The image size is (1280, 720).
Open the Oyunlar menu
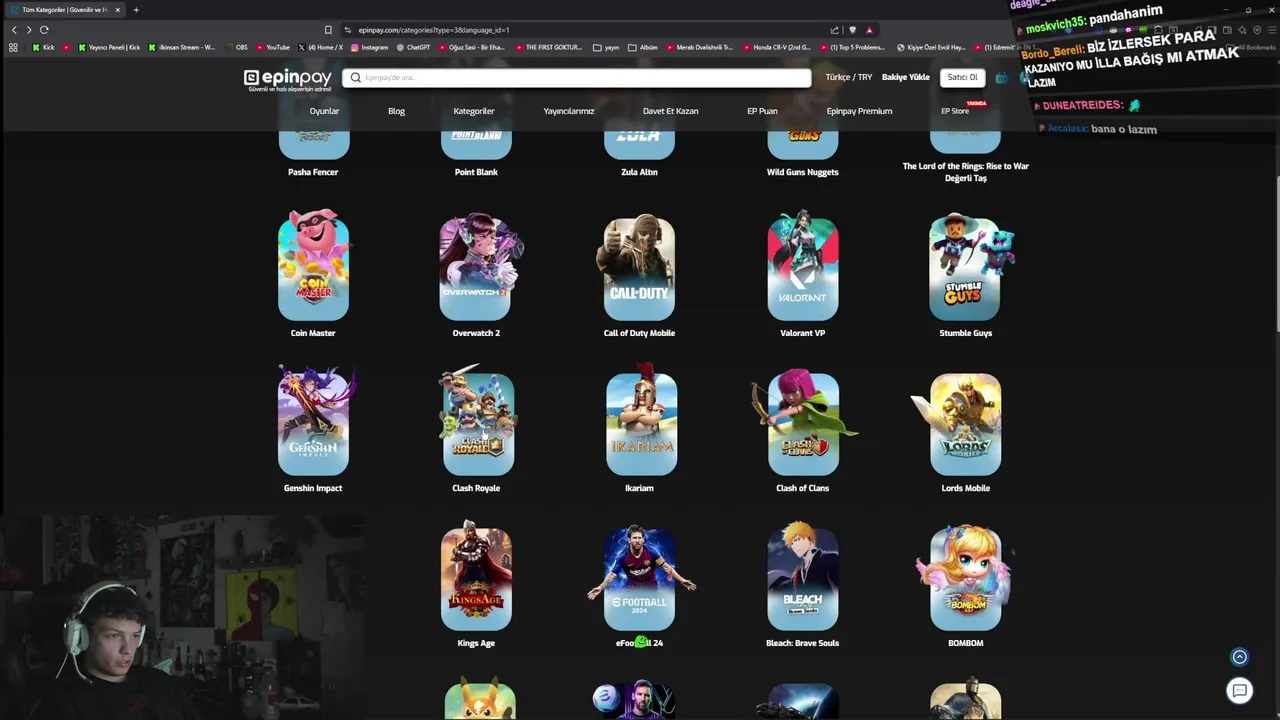point(324,111)
